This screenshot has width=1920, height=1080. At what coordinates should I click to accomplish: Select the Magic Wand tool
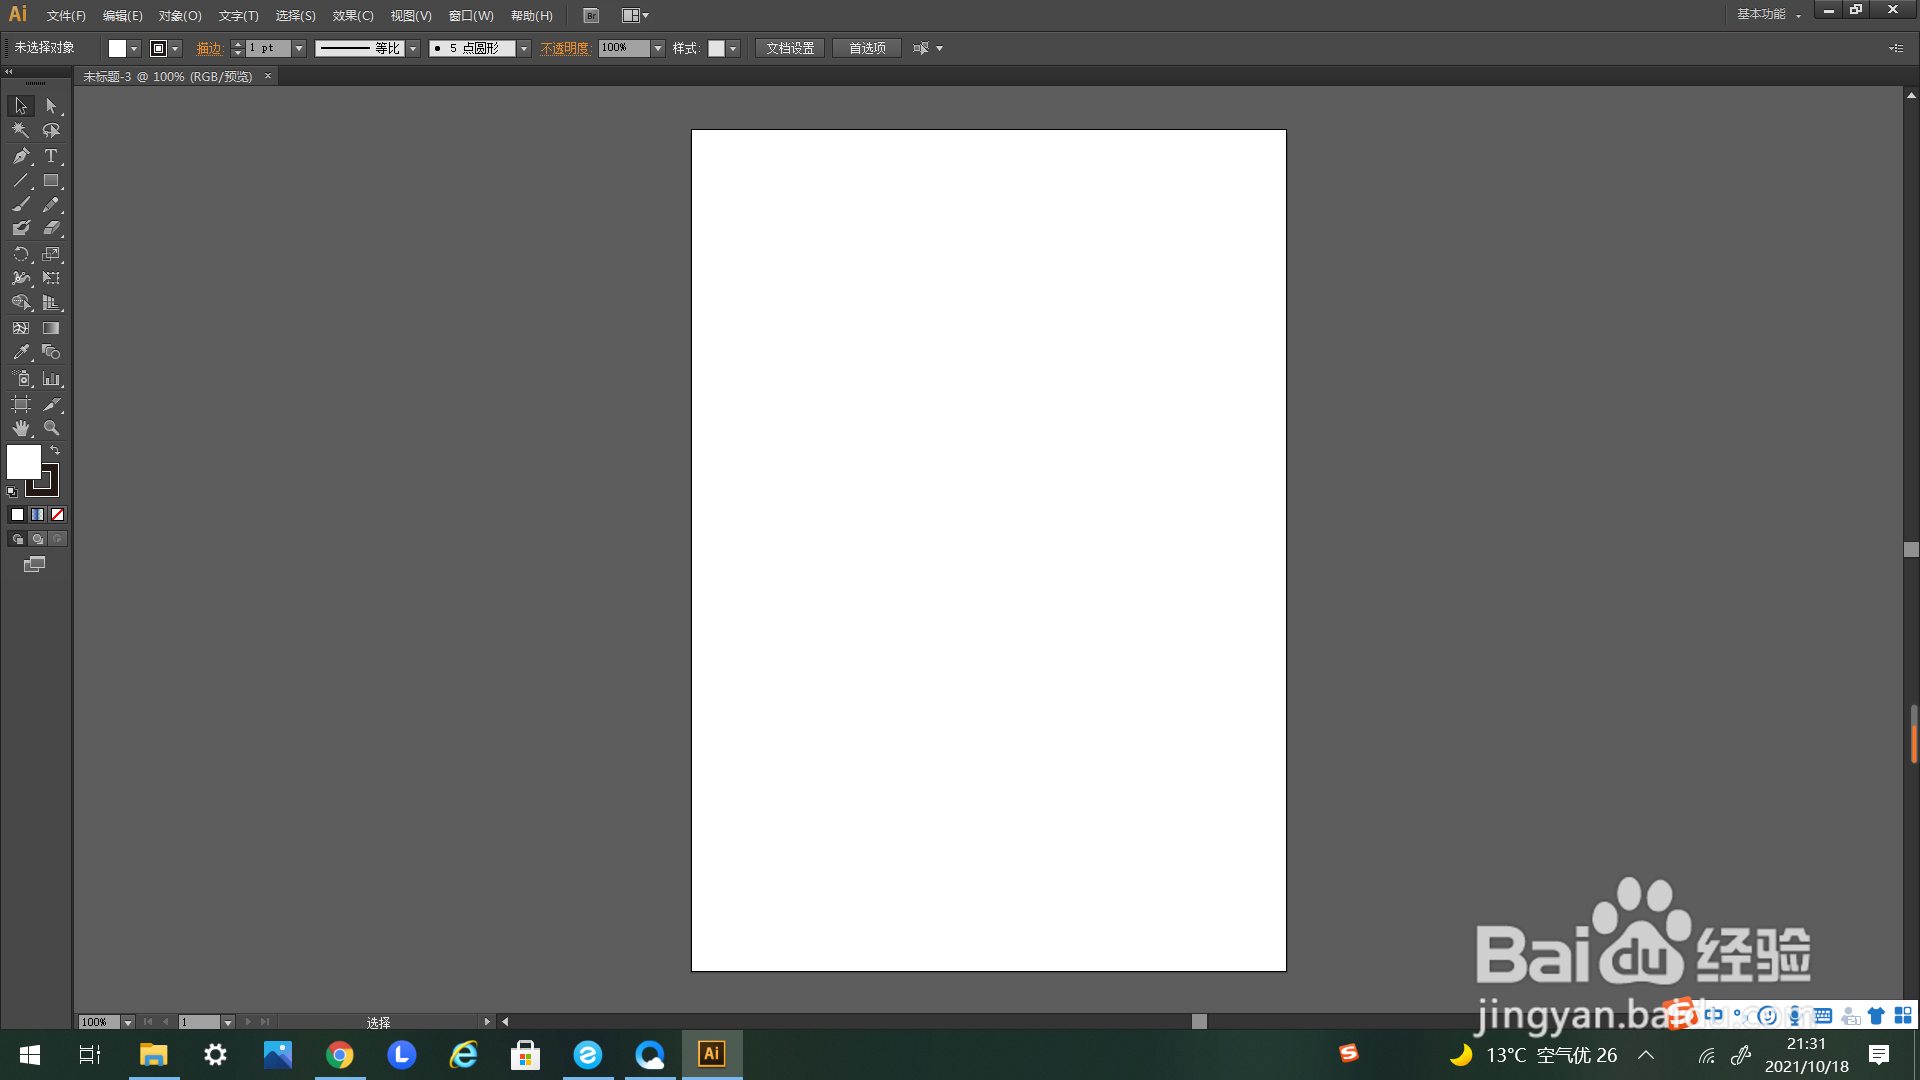coord(21,131)
